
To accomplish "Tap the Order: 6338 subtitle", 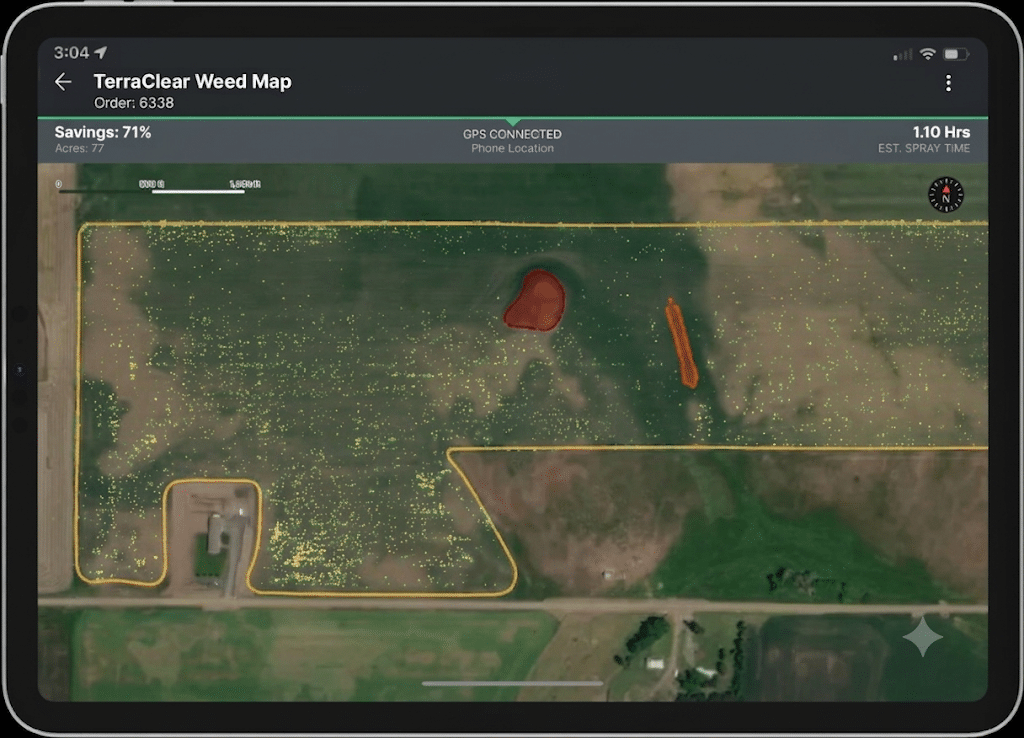I will [134, 103].
